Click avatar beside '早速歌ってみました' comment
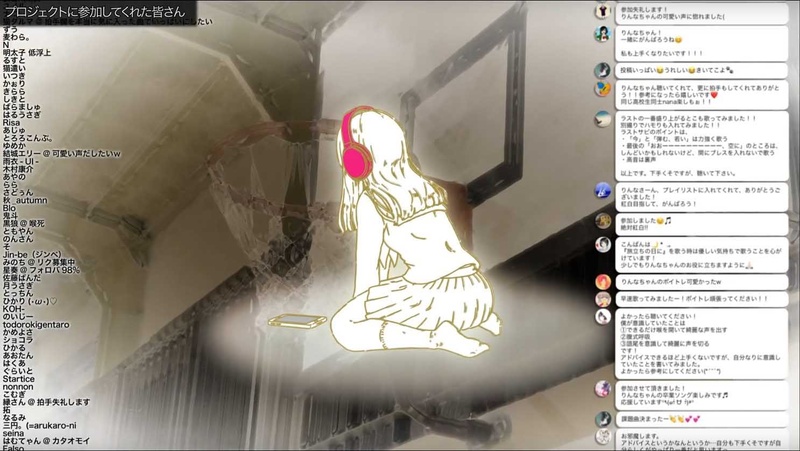This screenshot has width=800, height=451. pos(603,299)
